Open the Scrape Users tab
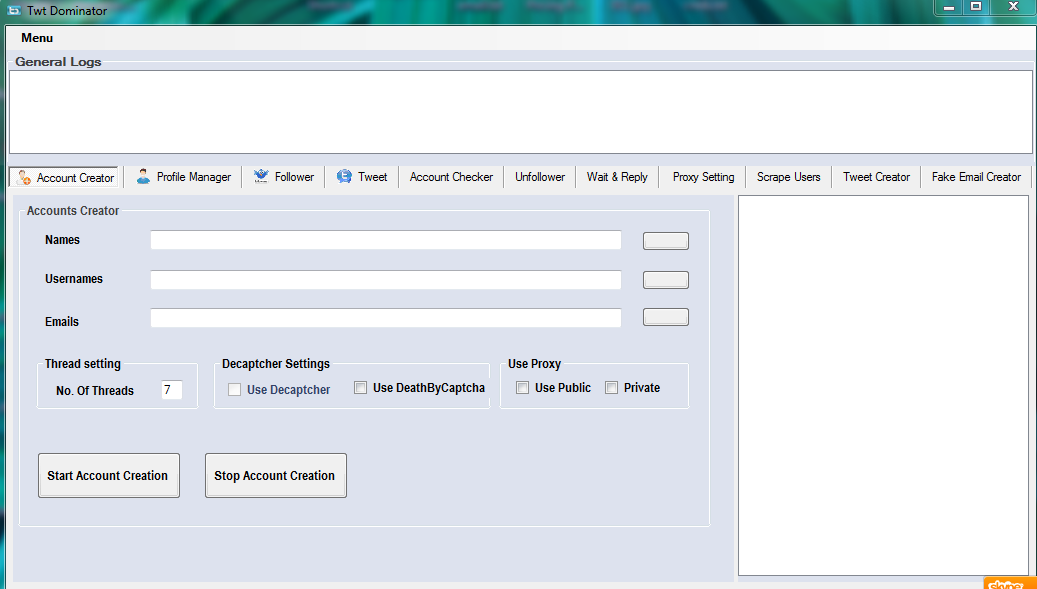1037x589 pixels. (x=788, y=177)
